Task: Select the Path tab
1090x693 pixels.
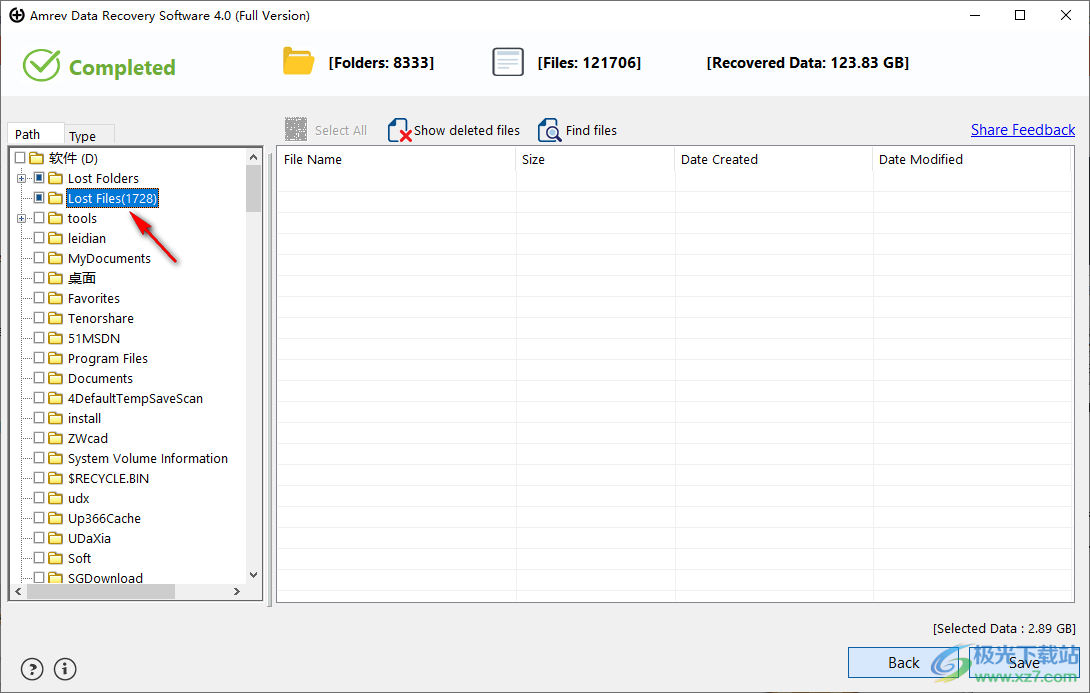Action: pos(29,135)
